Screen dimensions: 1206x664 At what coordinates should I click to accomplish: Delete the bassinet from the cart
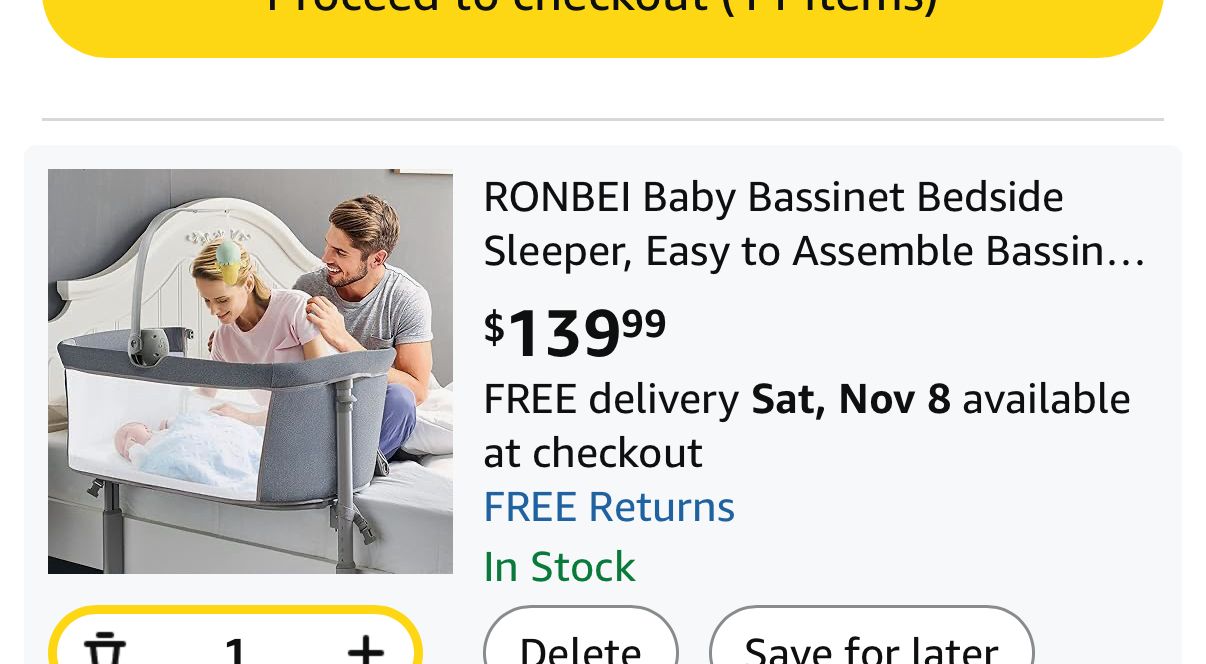click(x=580, y=648)
